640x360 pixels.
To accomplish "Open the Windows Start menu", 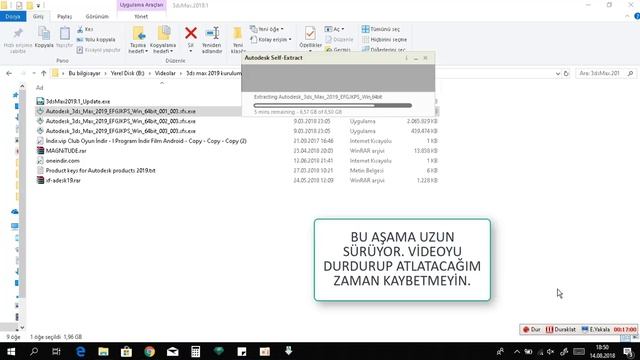I will pyautogui.click(x=11, y=351).
